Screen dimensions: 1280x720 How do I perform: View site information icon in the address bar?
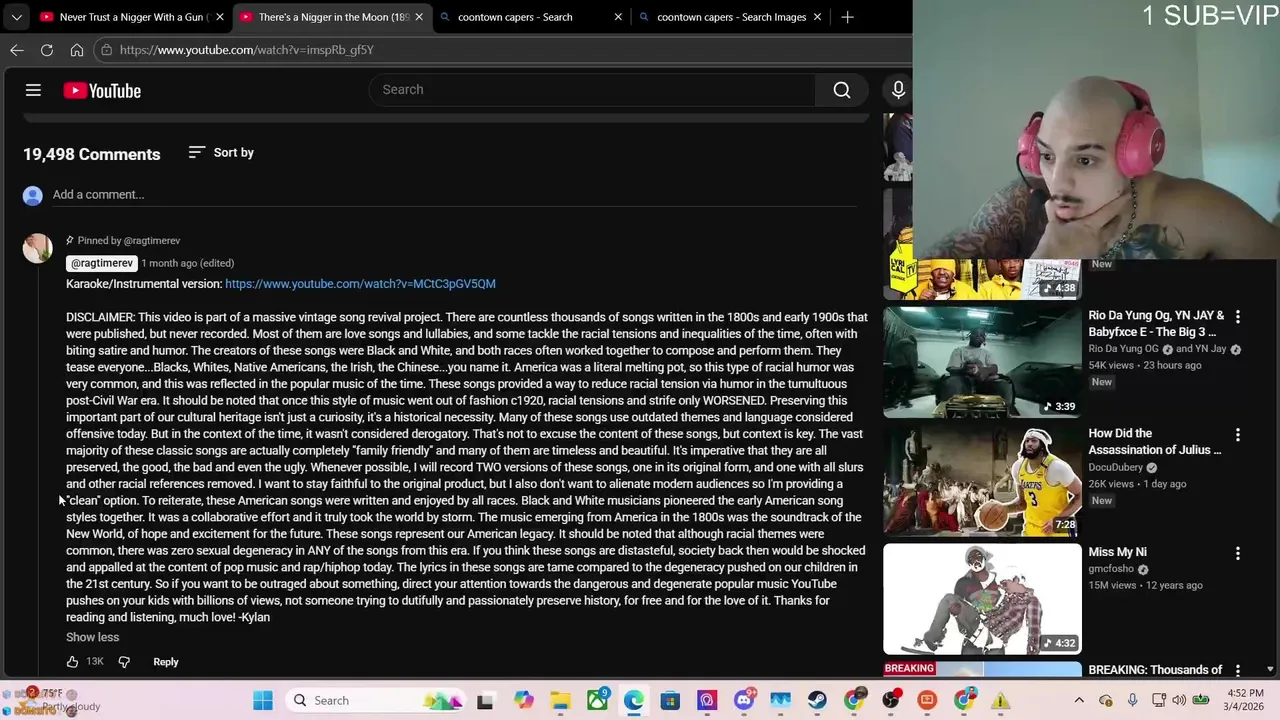(x=106, y=50)
